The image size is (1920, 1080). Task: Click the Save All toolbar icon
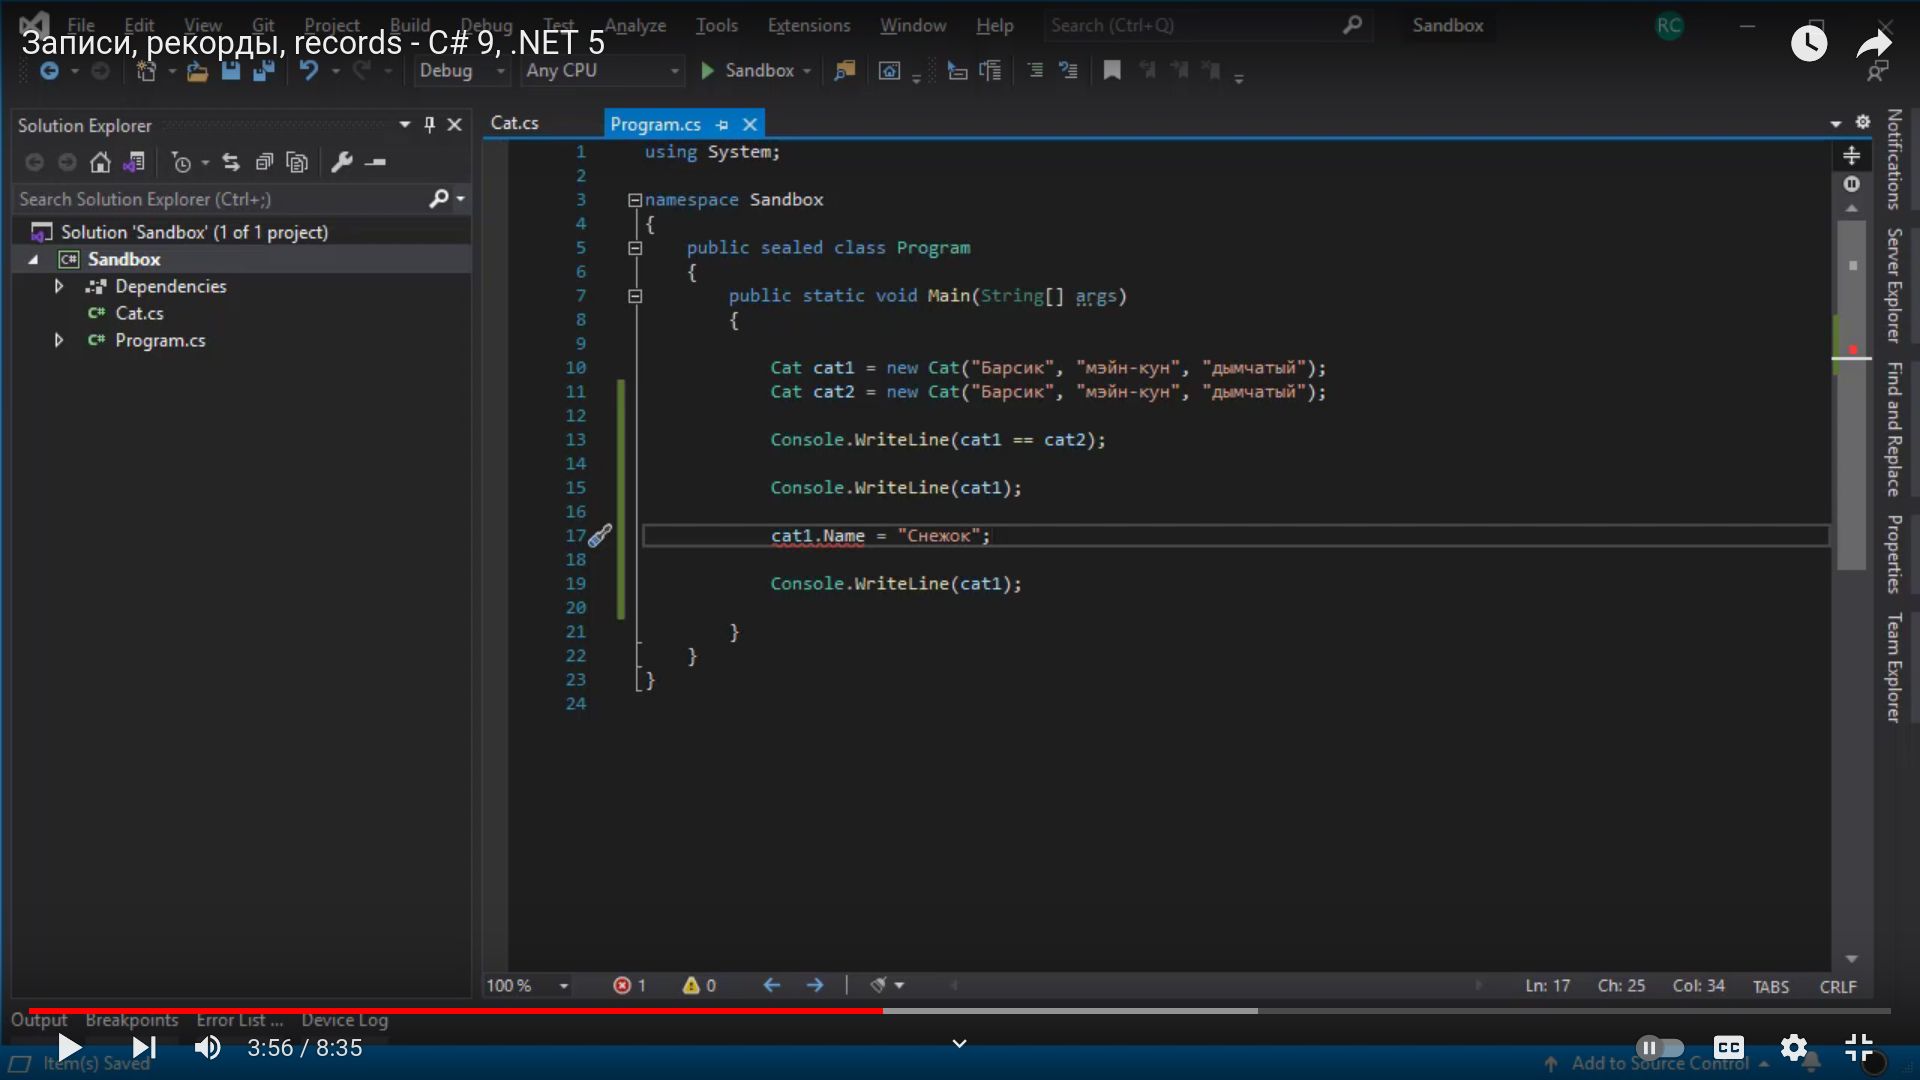[x=264, y=71]
